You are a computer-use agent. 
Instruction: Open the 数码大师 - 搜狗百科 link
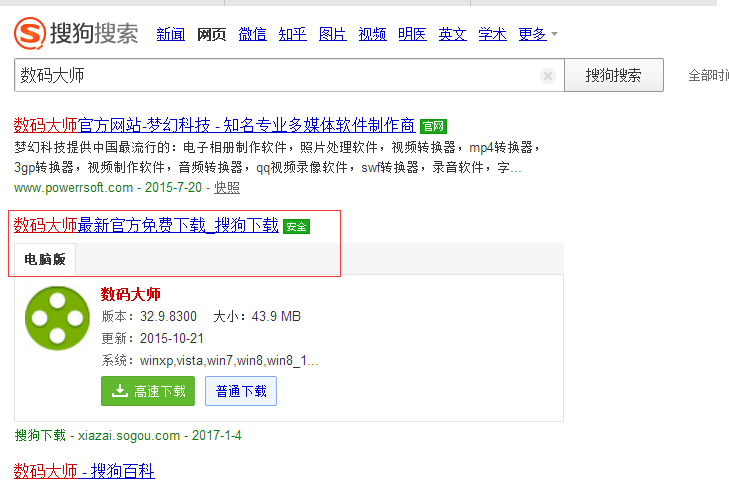[x=84, y=471]
